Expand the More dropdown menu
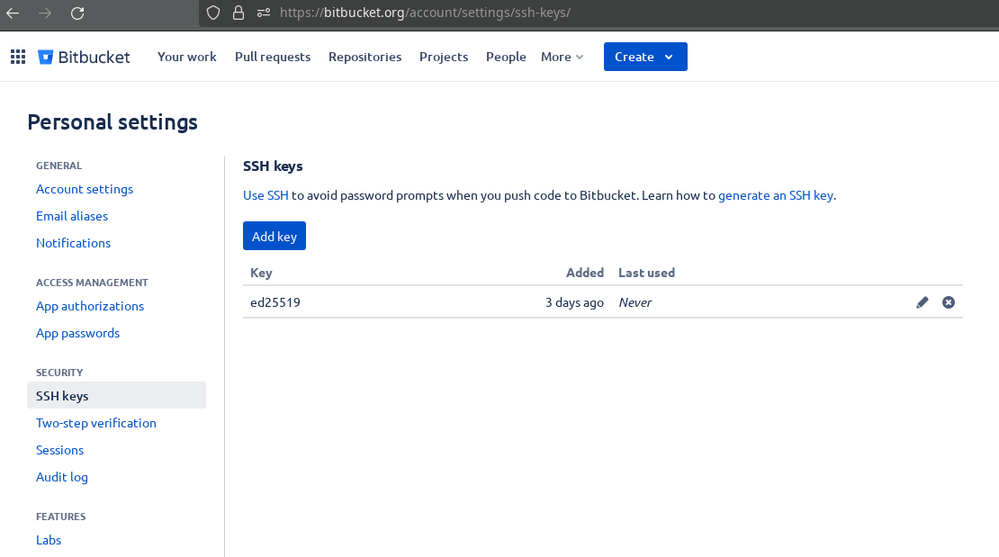Viewport: 999px width, 557px height. tap(562, 57)
